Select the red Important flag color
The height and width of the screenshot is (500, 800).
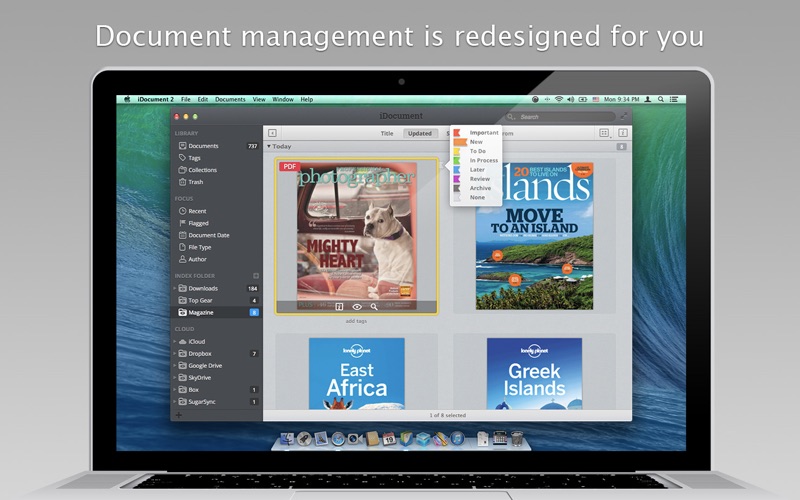[x=457, y=133]
